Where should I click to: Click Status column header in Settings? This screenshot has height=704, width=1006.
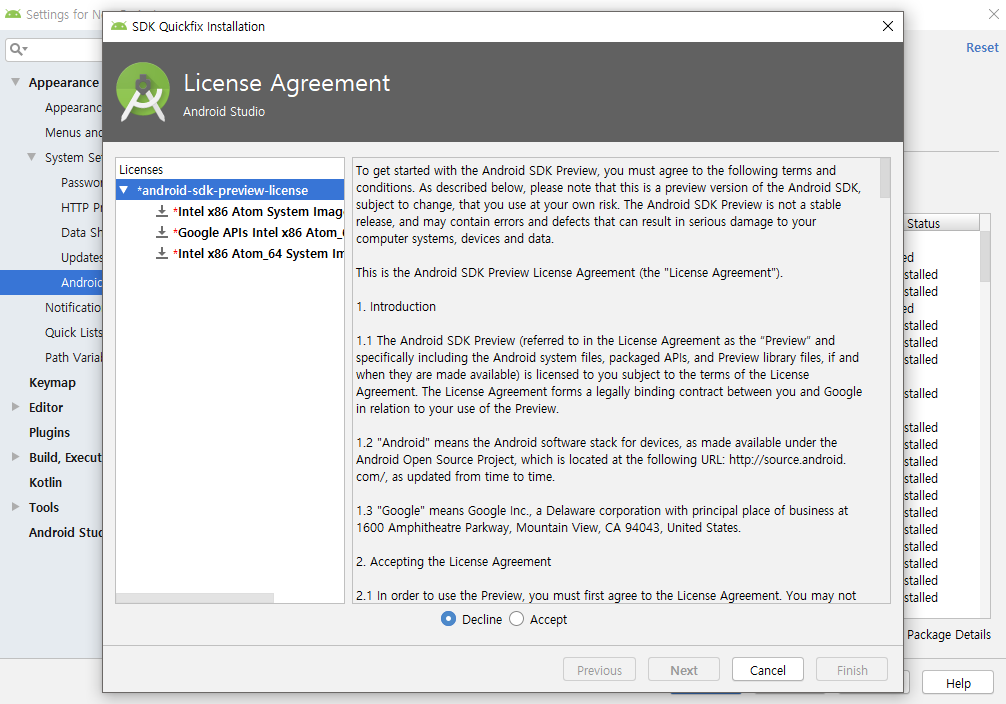click(x=942, y=223)
